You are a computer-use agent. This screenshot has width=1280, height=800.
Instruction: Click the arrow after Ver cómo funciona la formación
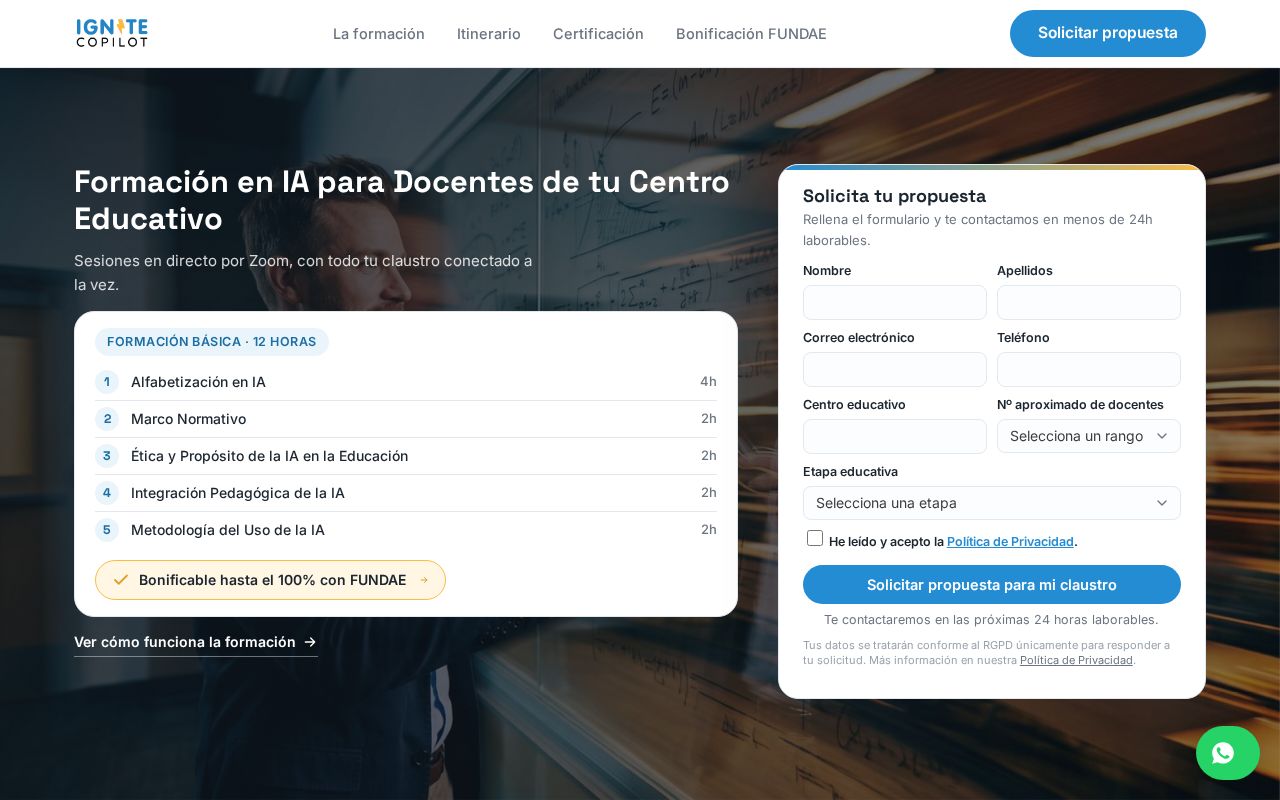[x=310, y=642]
